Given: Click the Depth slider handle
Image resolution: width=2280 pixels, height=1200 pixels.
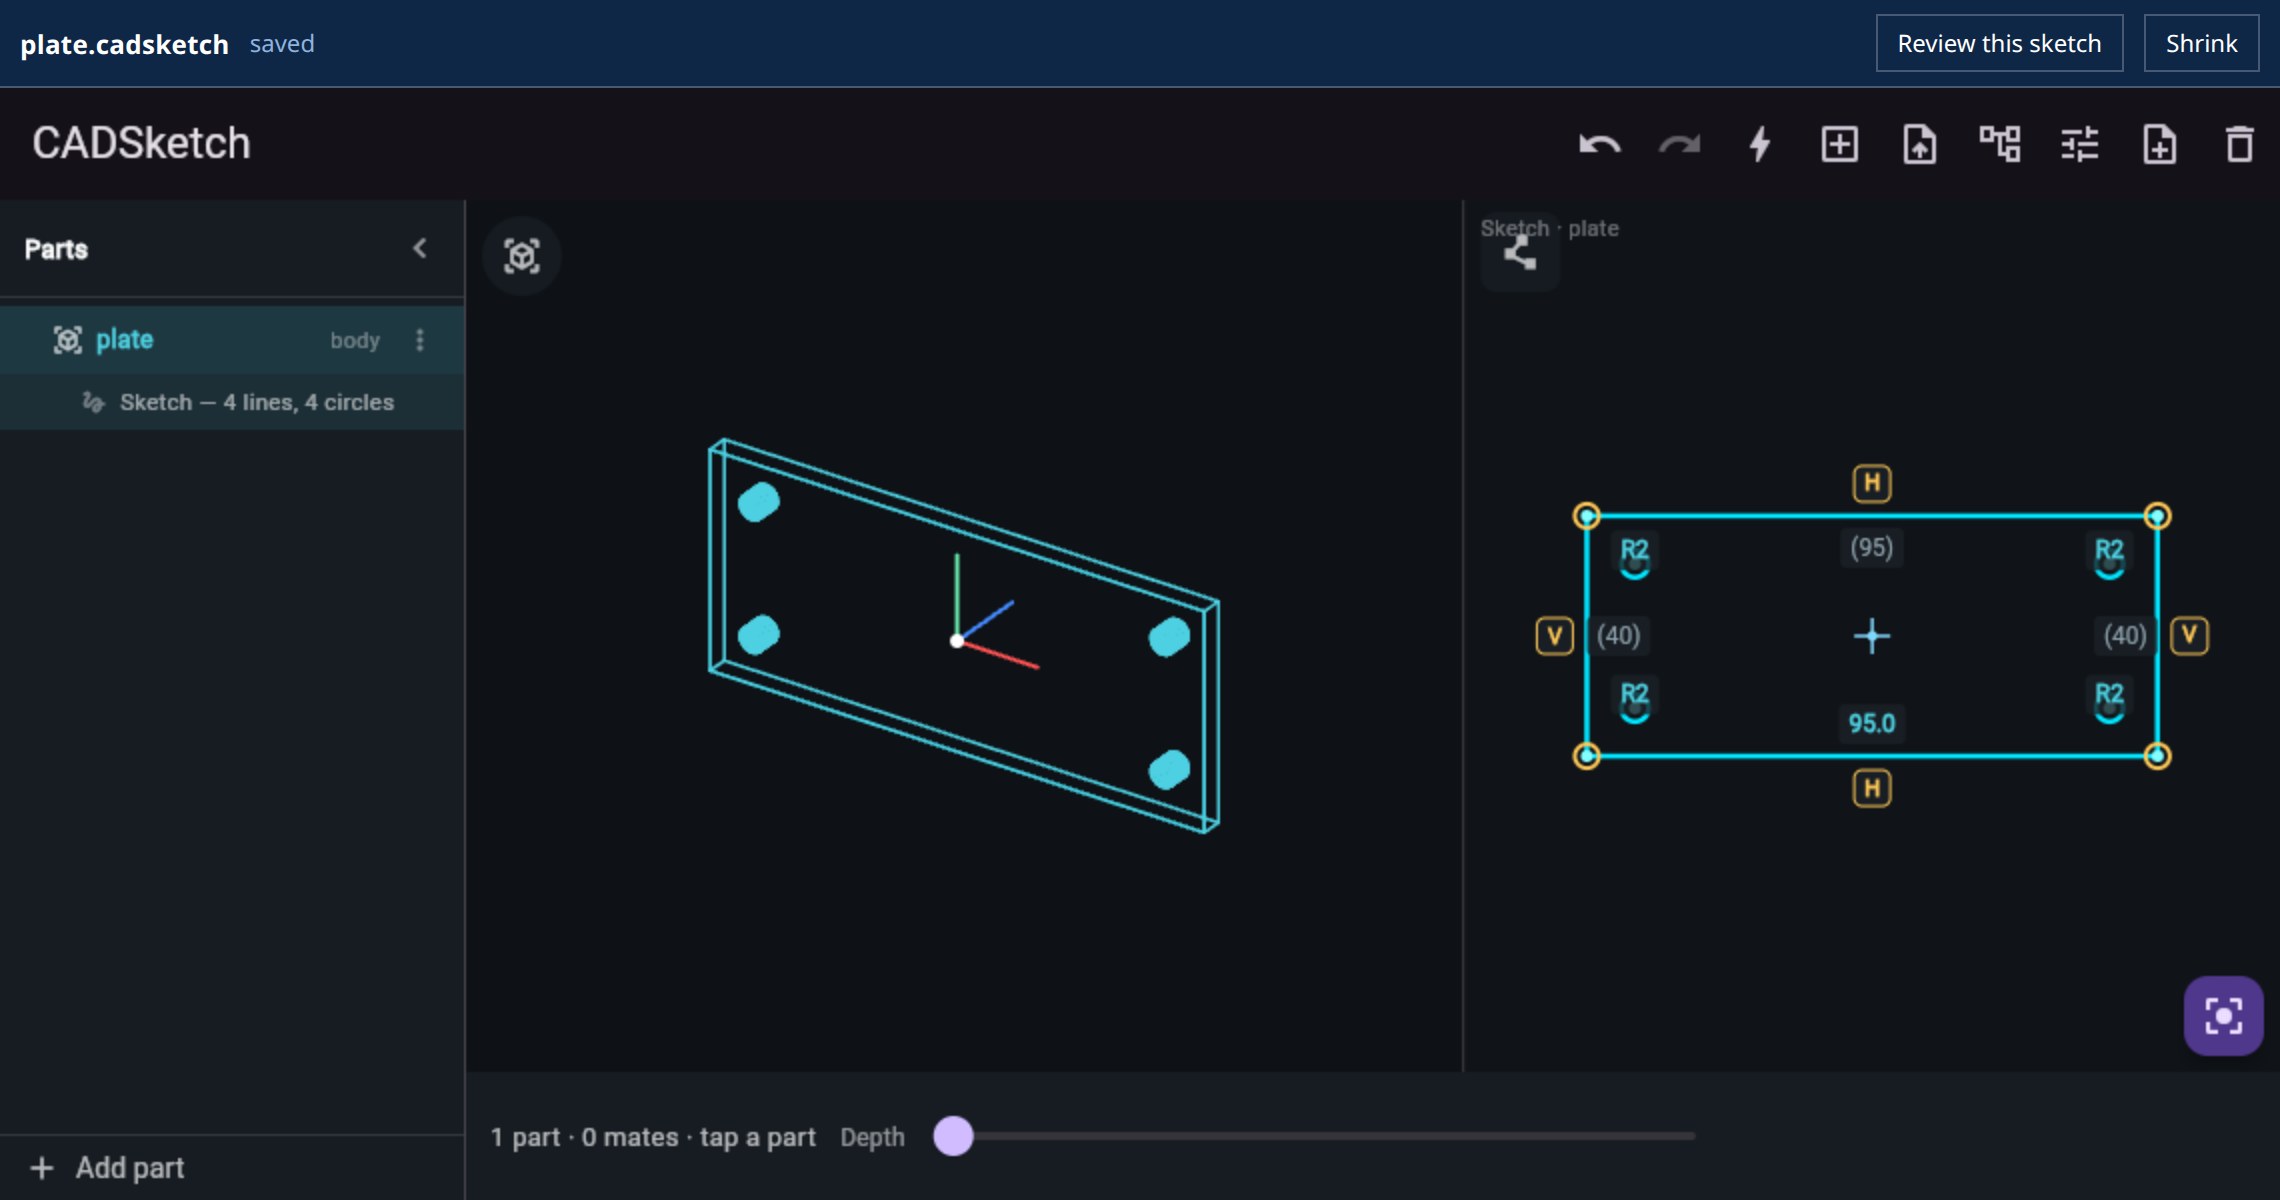Looking at the screenshot, I should coord(953,1136).
